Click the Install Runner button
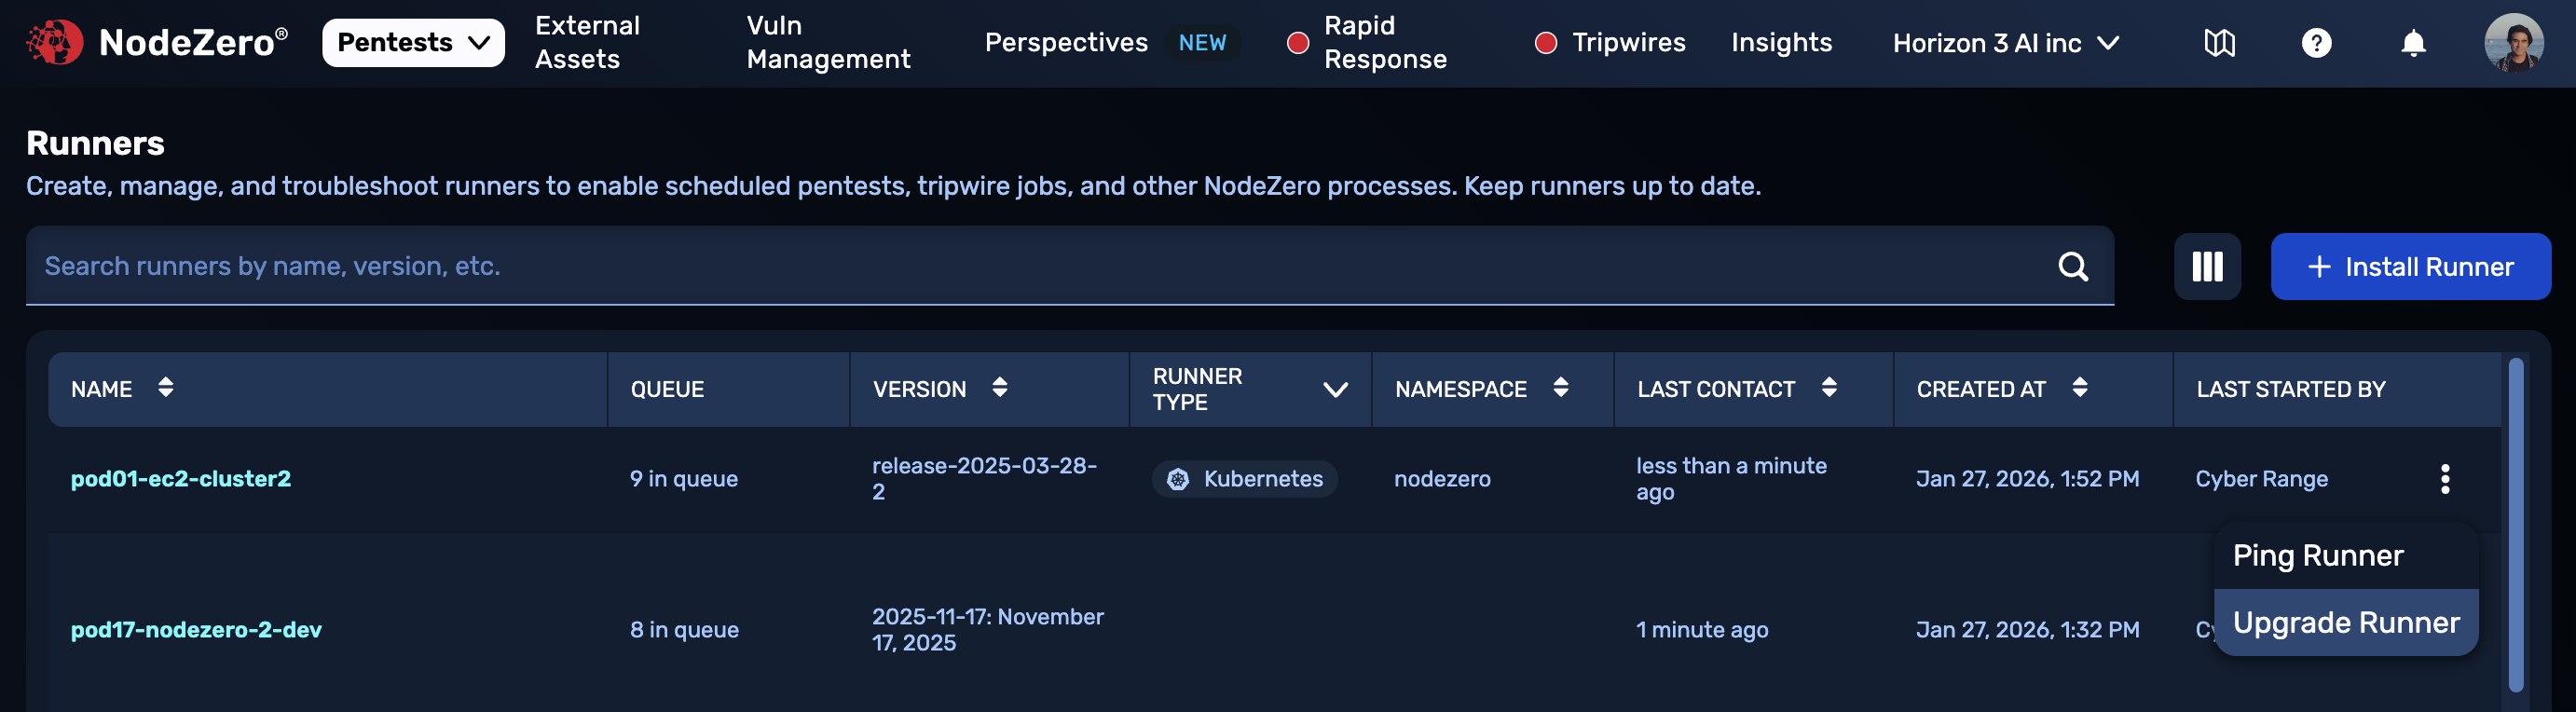 (x=2410, y=267)
